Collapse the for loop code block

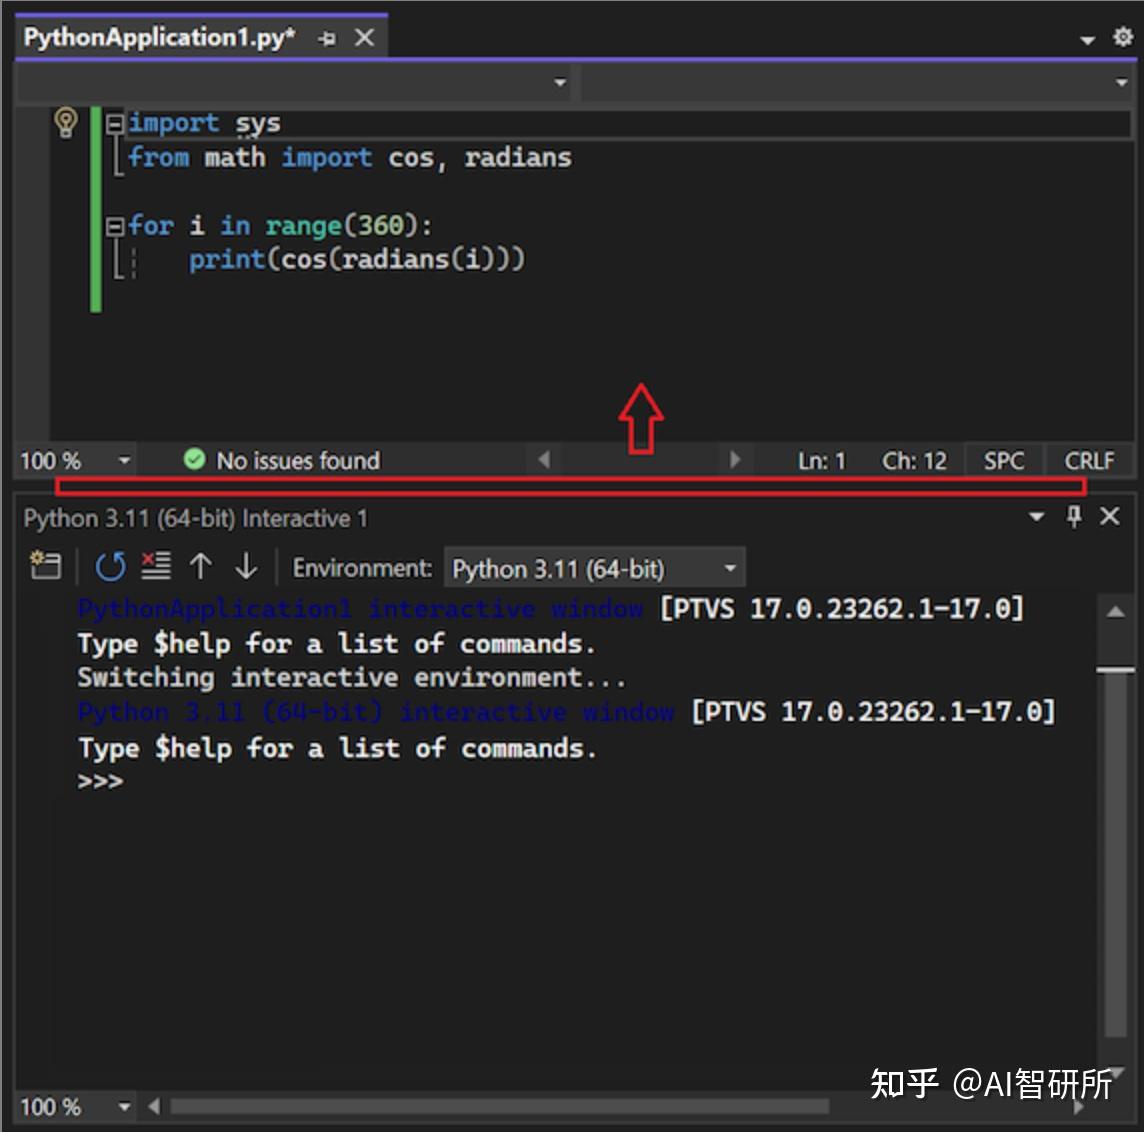coord(115,225)
